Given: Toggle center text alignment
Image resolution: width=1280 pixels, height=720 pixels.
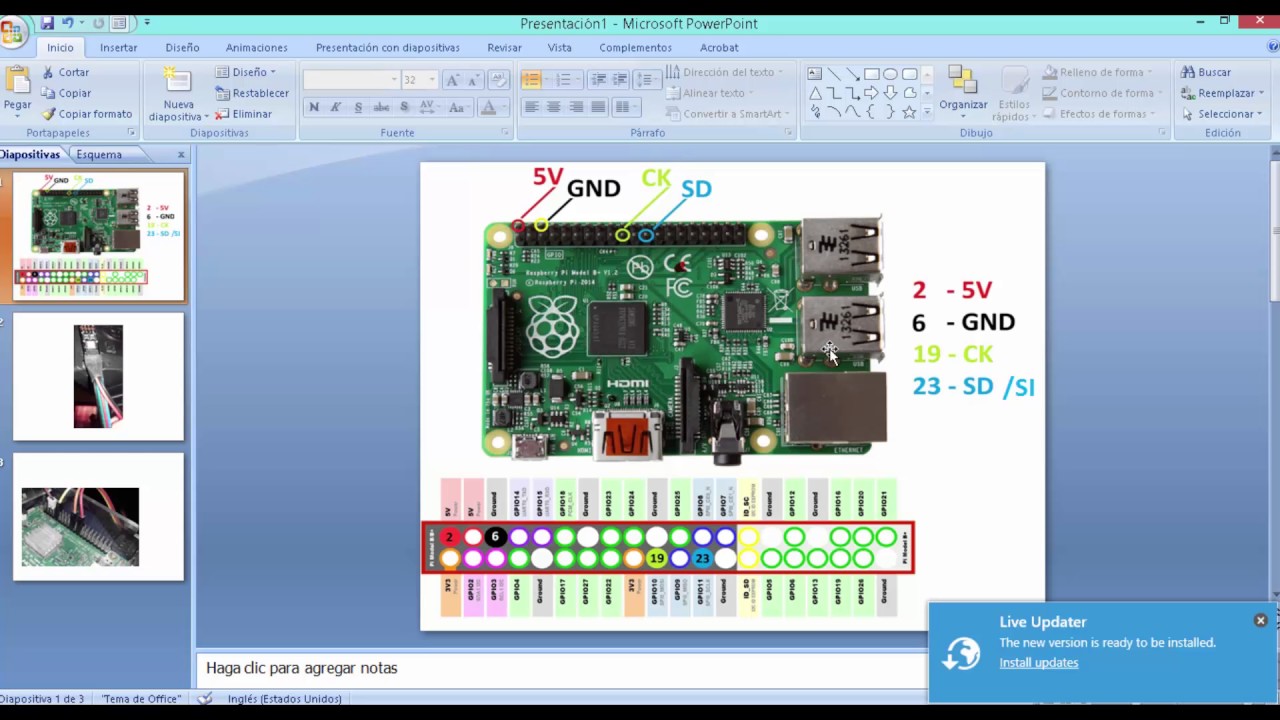Looking at the screenshot, I should (x=553, y=107).
